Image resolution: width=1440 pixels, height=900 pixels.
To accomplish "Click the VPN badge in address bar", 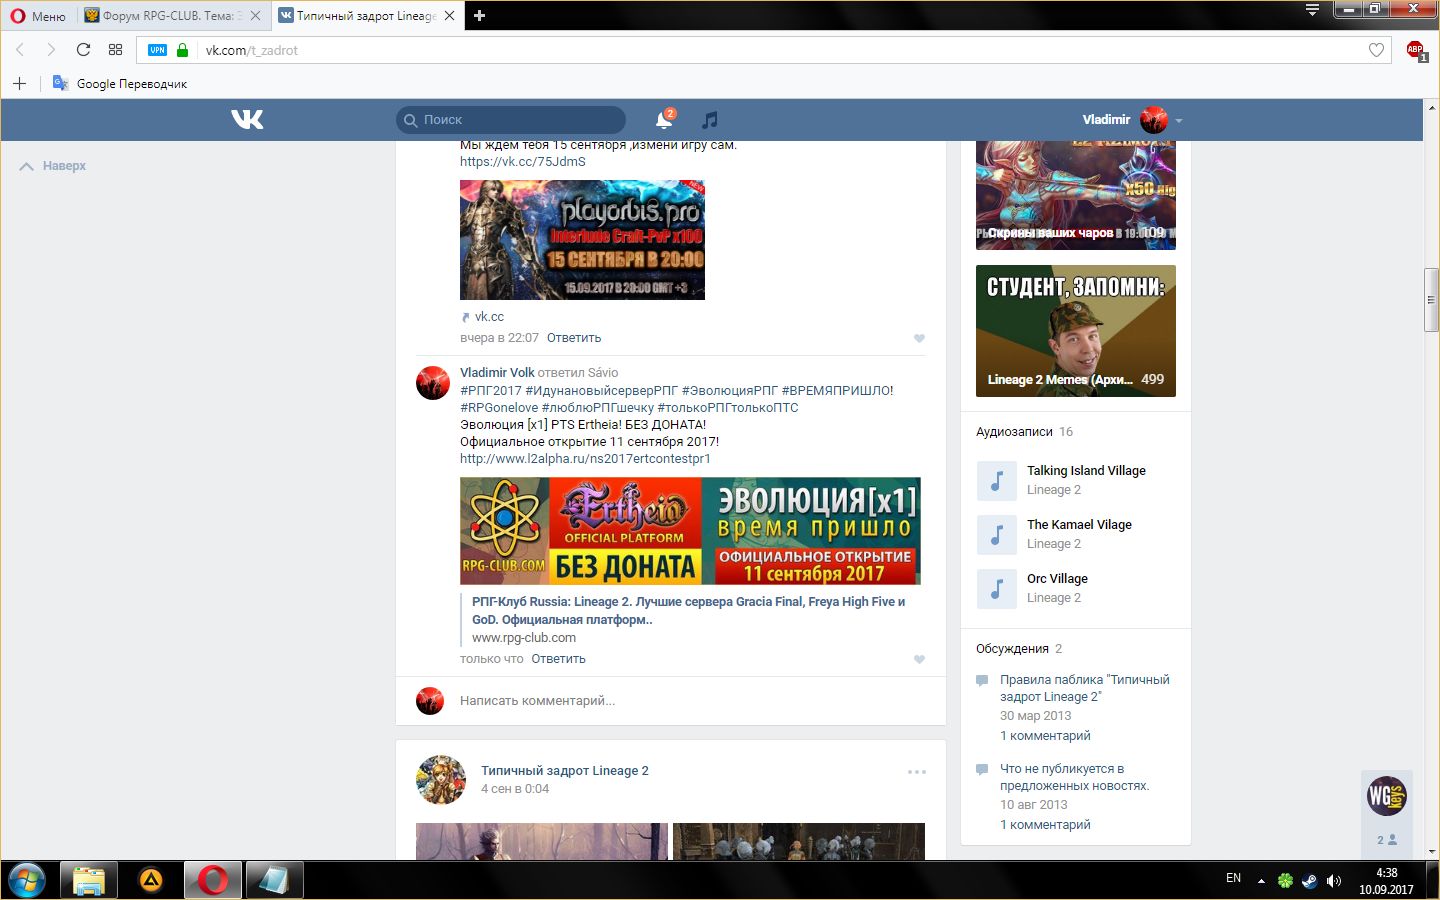I will (x=157, y=50).
